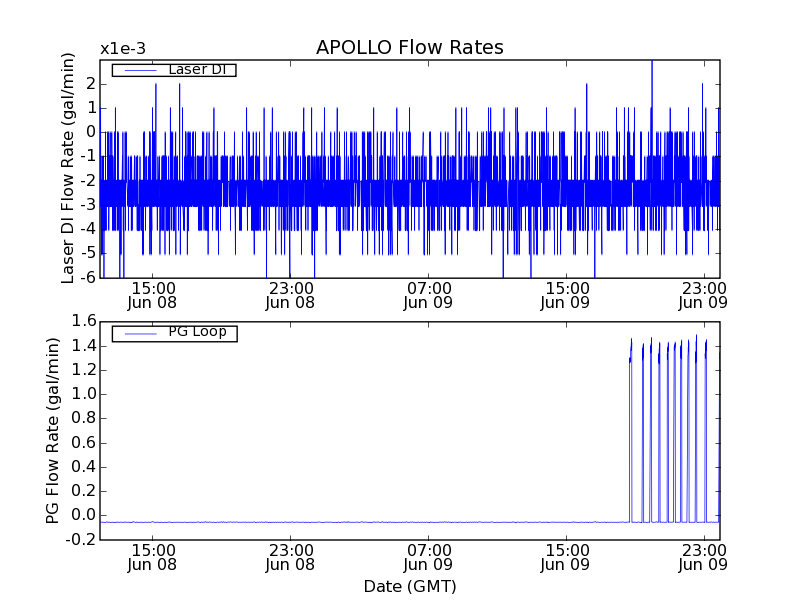800x600 pixels.
Task: Click the 0.0 y-axis tick on the PG plot
Action: point(82,515)
